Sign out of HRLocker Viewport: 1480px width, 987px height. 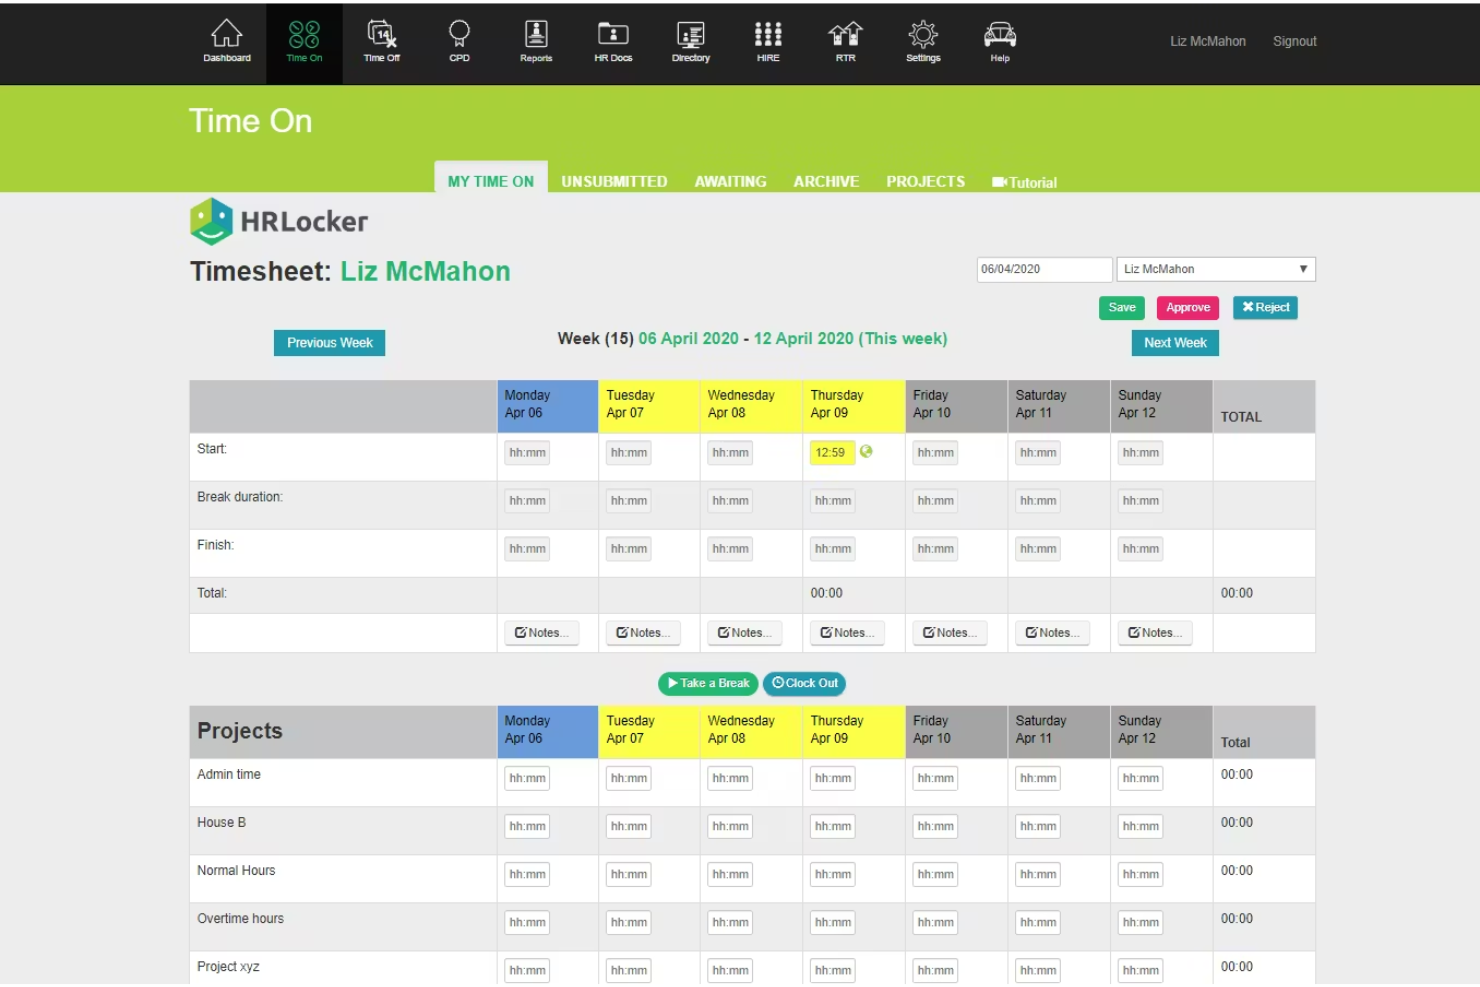(1294, 41)
